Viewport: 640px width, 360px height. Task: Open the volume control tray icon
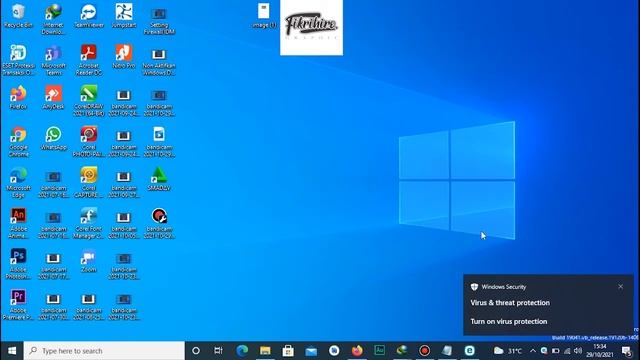click(578, 351)
